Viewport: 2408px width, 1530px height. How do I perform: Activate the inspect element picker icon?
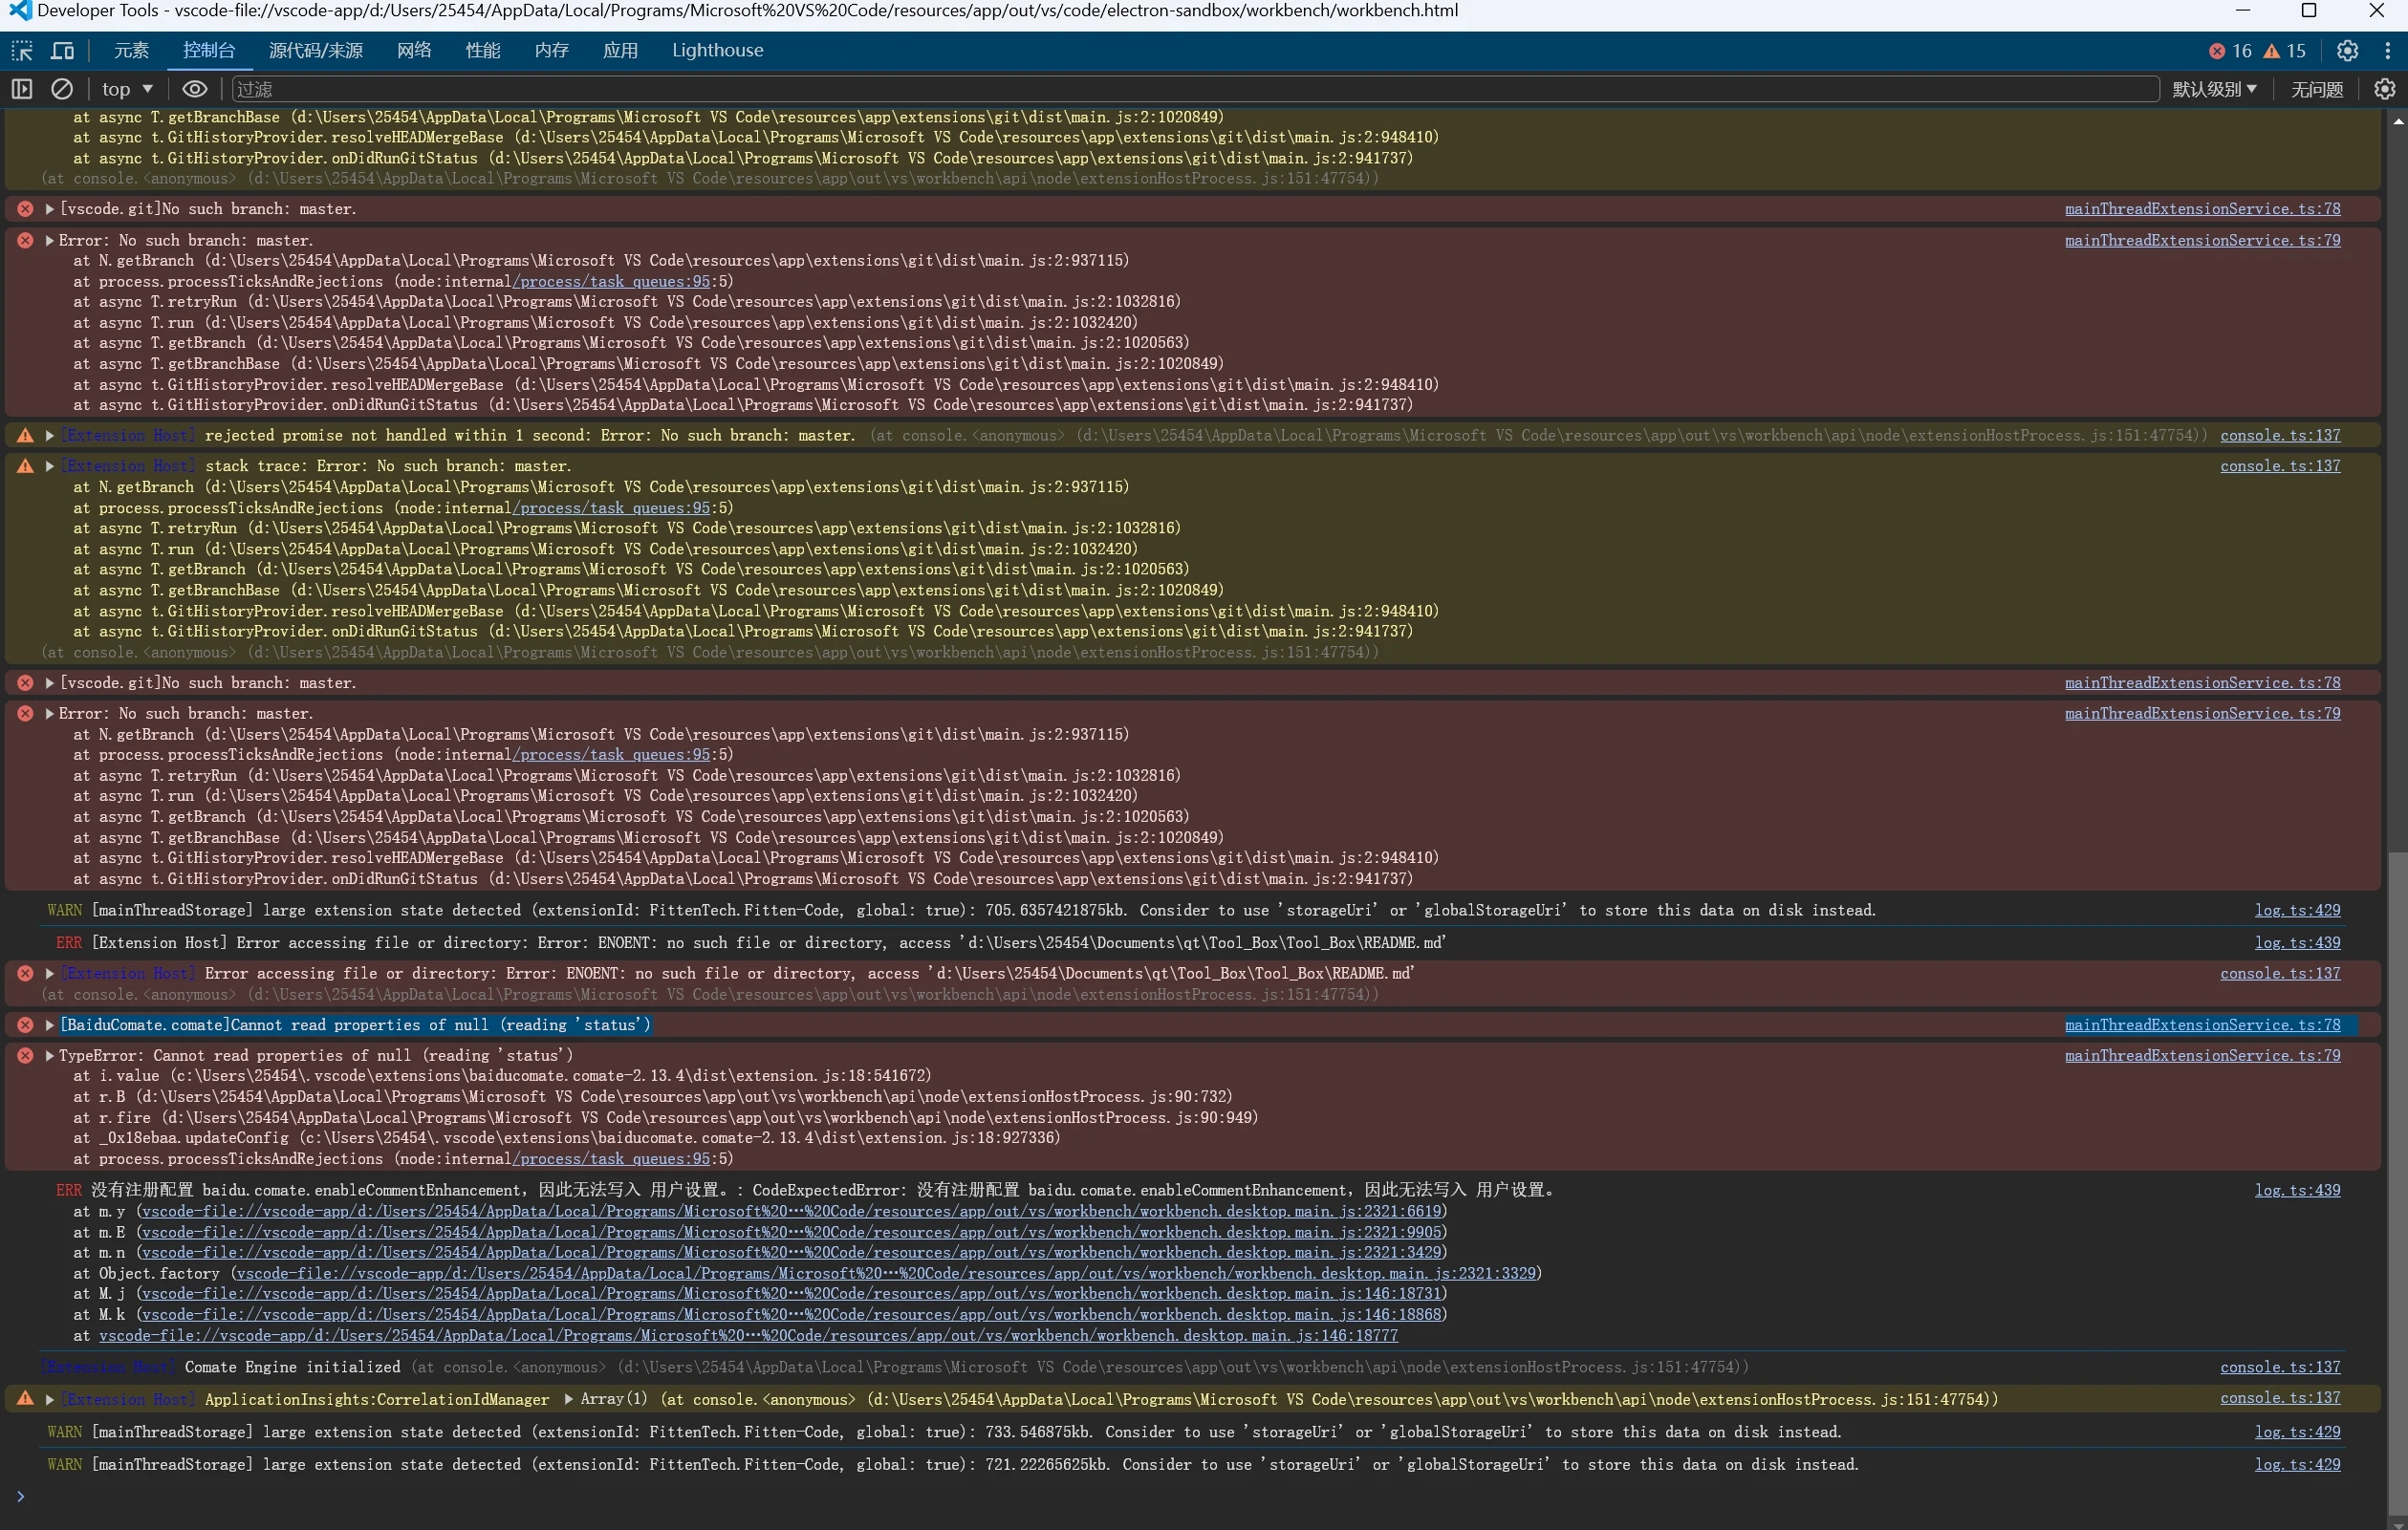(x=22, y=50)
